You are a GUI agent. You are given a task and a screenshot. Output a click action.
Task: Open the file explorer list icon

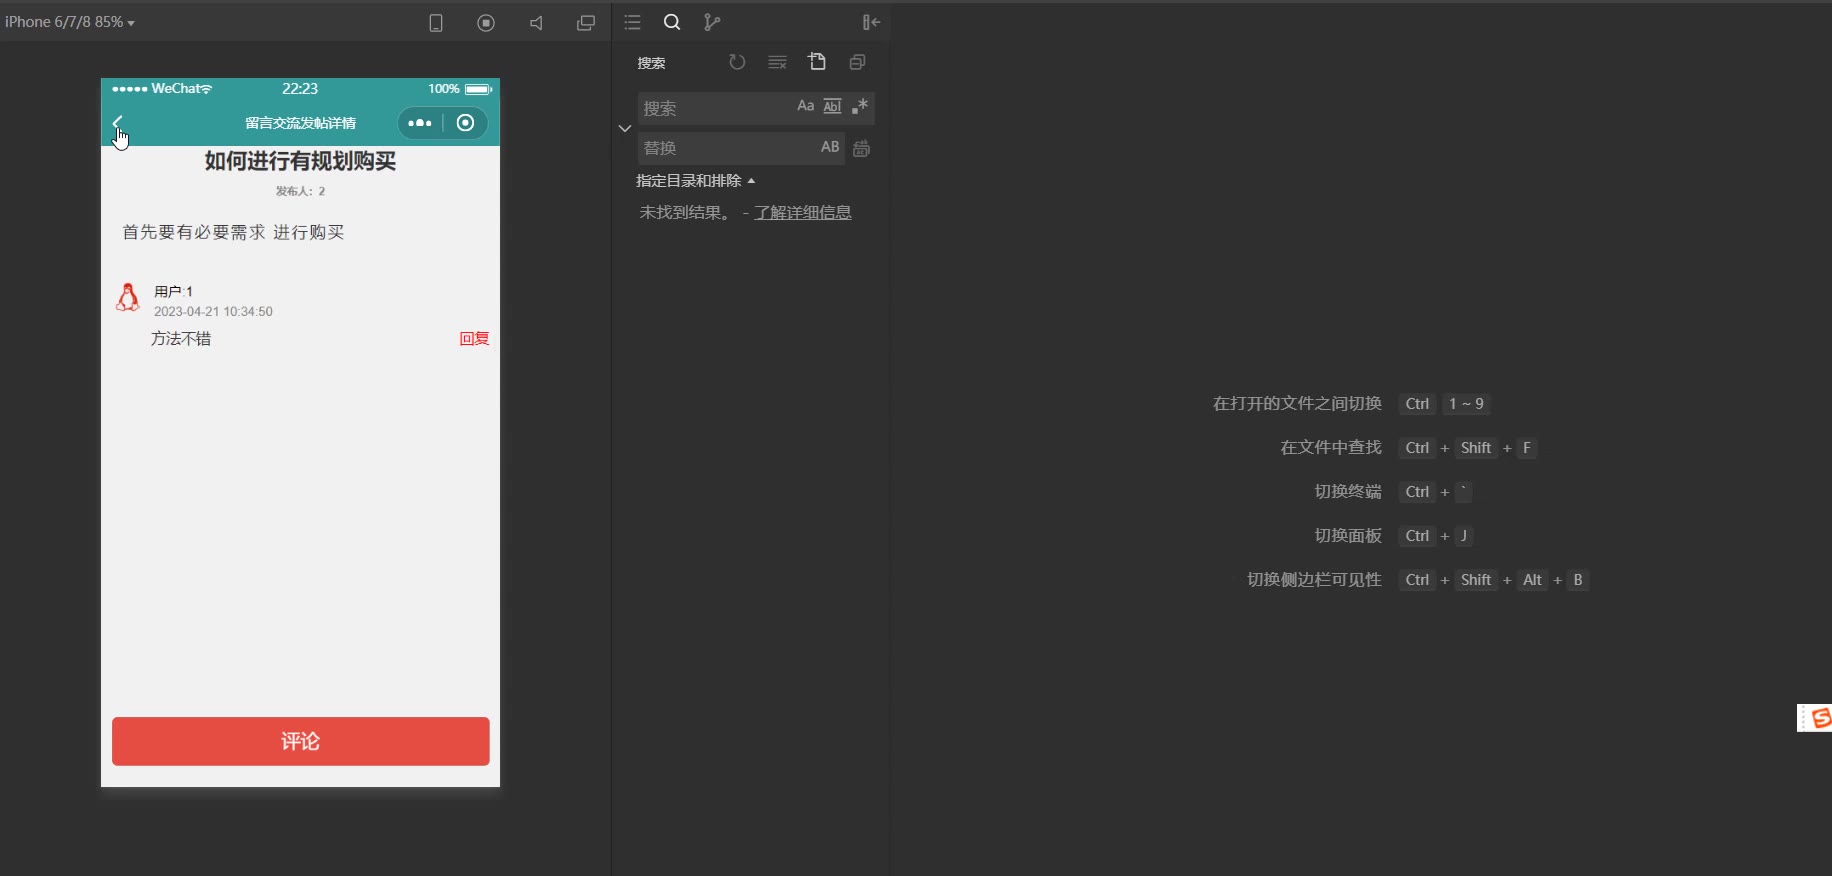[x=632, y=22]
